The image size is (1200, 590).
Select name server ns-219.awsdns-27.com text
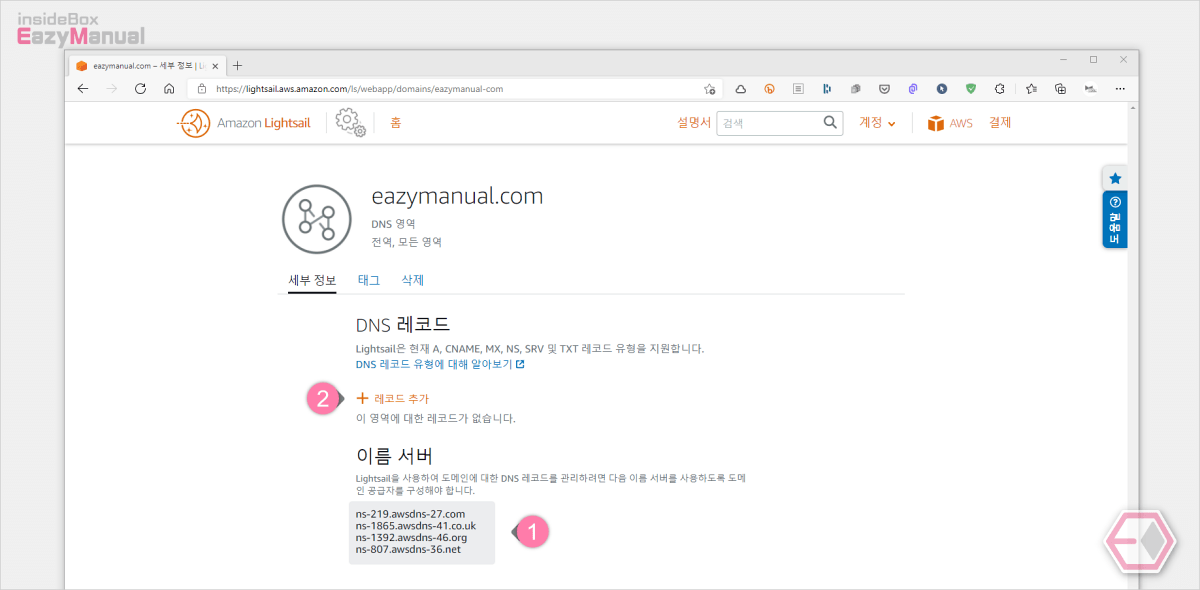coord(411,514)
